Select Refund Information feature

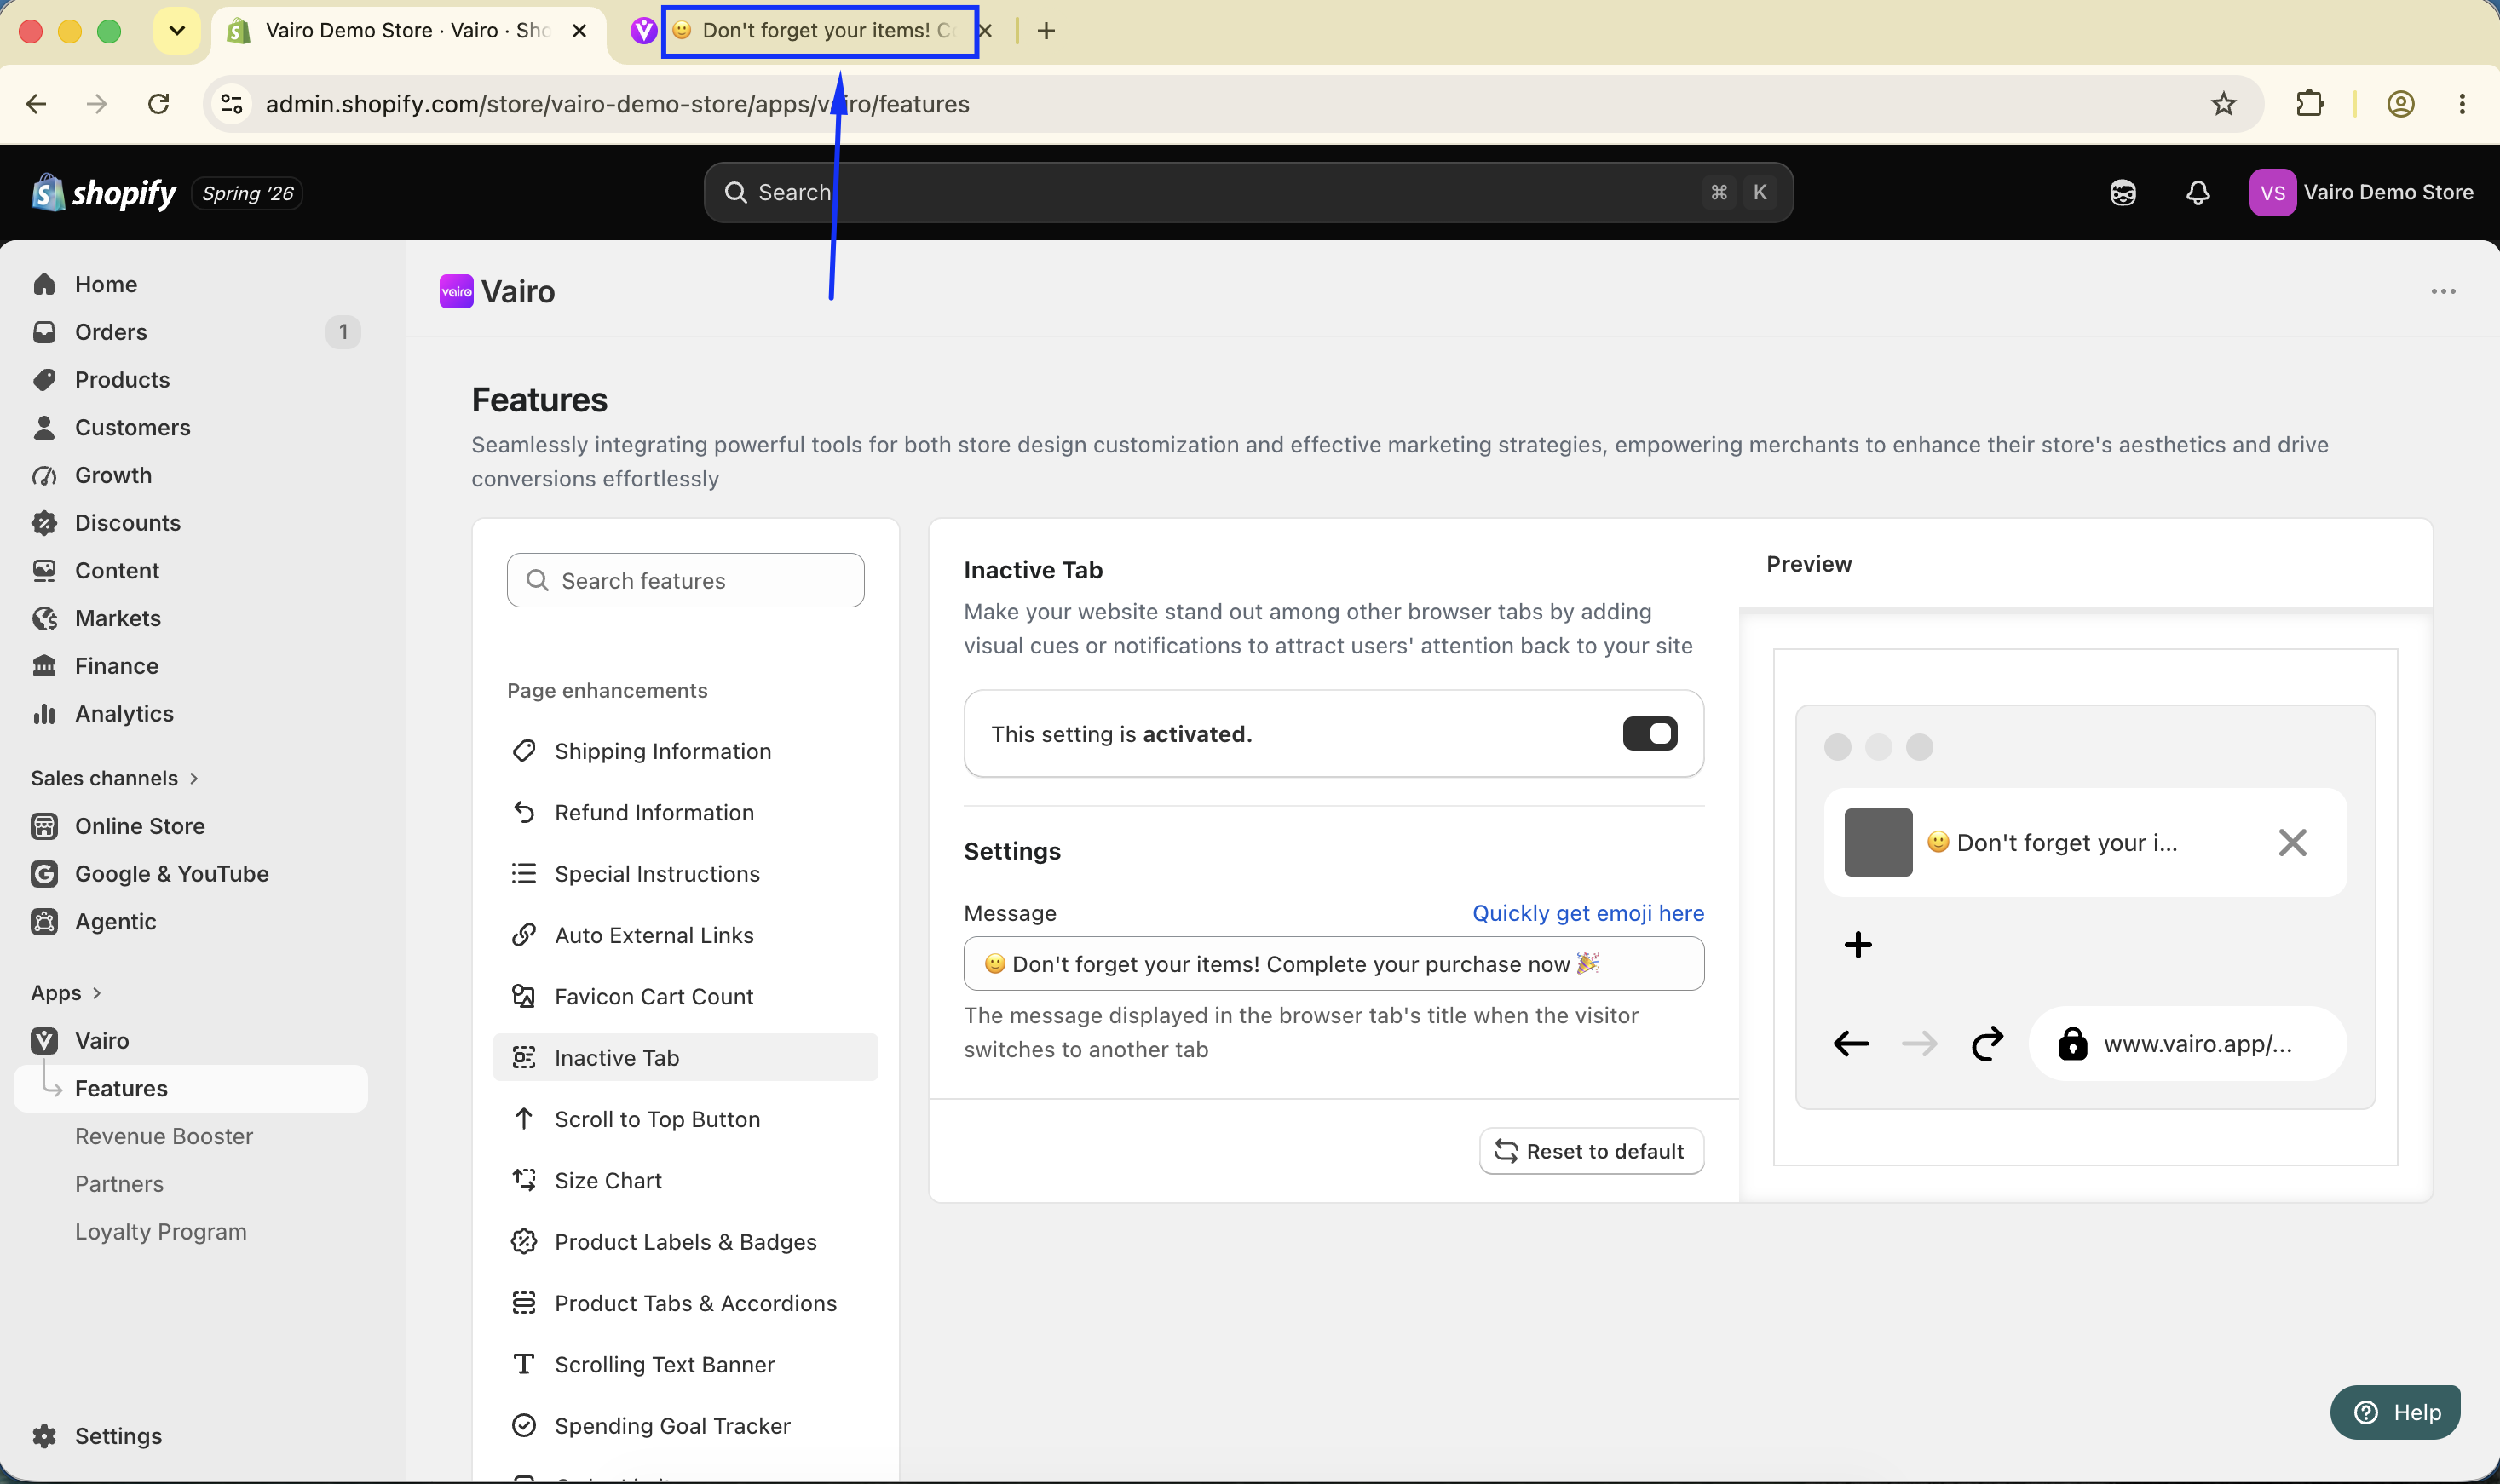click(x=685, y=813)
